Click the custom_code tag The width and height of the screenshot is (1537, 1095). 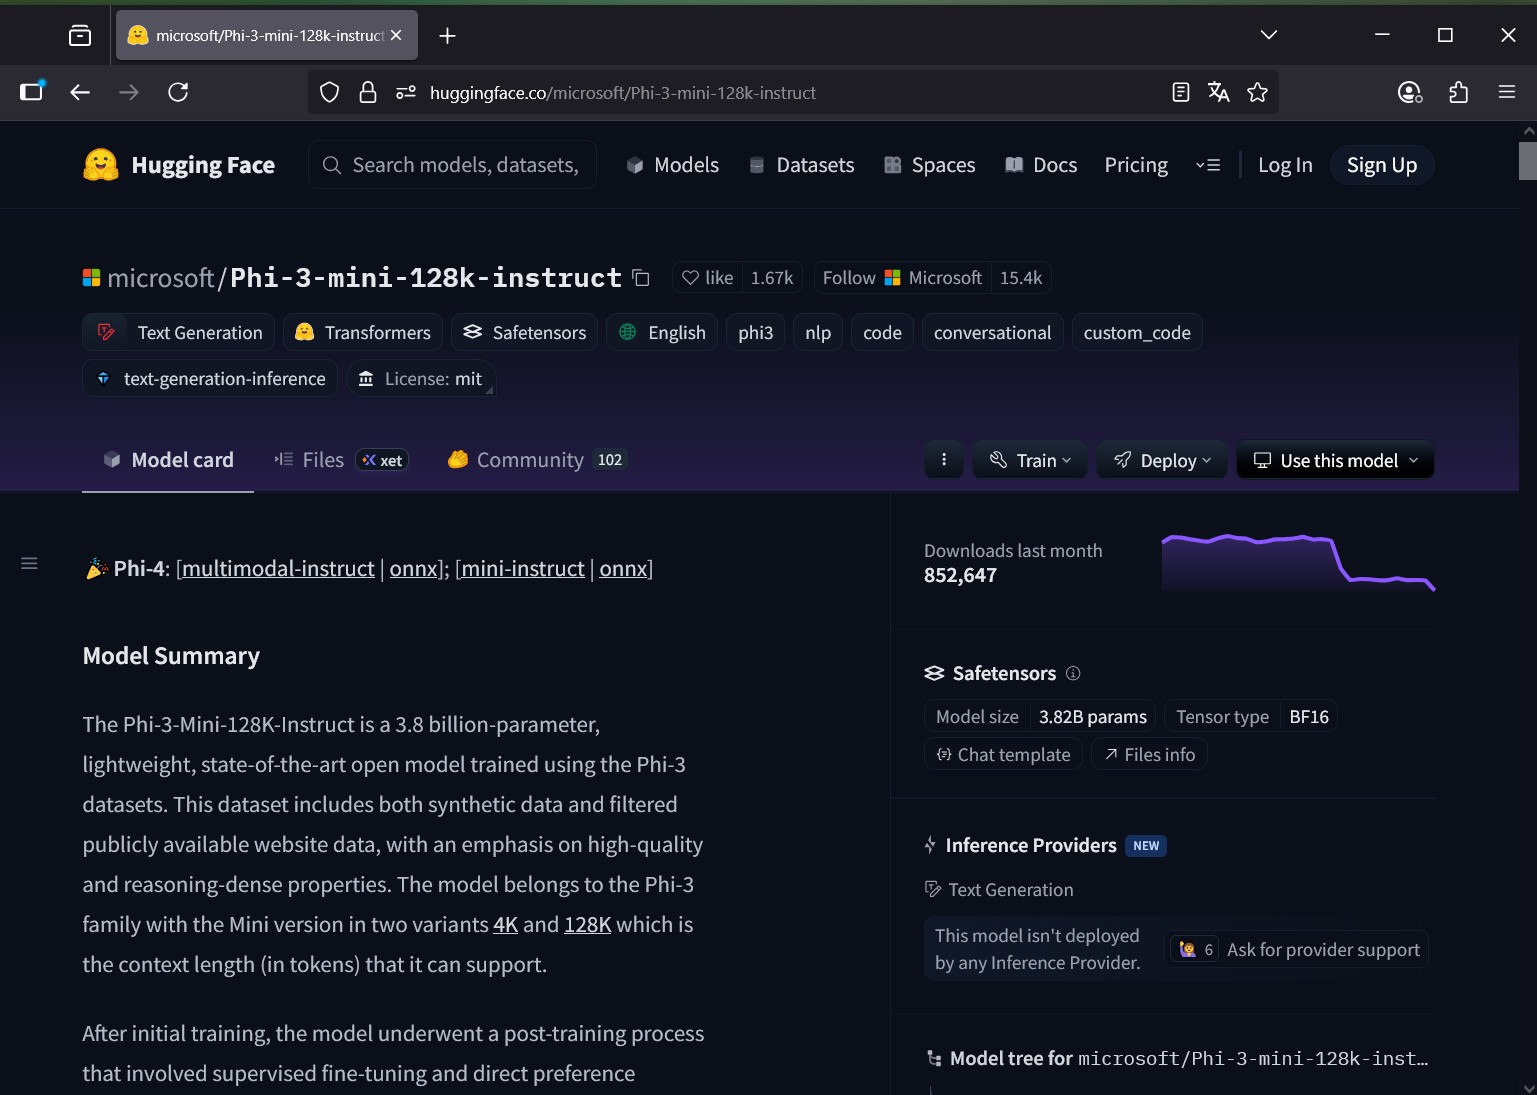coord(1137,333)
